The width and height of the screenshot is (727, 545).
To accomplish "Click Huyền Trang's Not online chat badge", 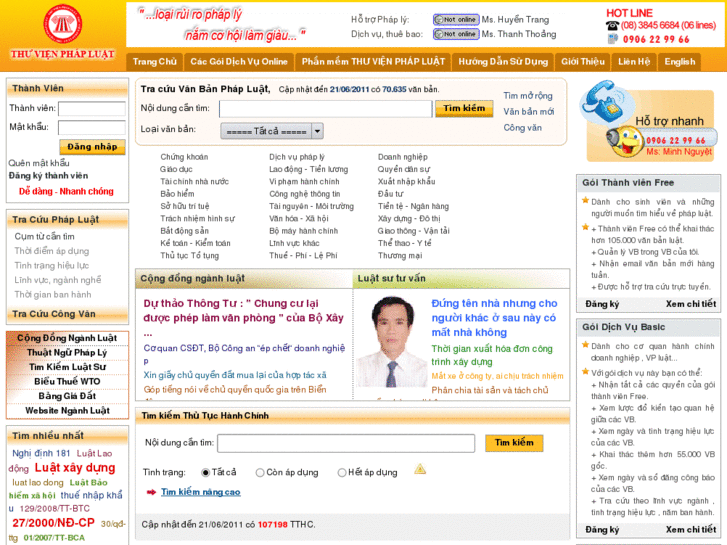I will click(x=455, y=20).
